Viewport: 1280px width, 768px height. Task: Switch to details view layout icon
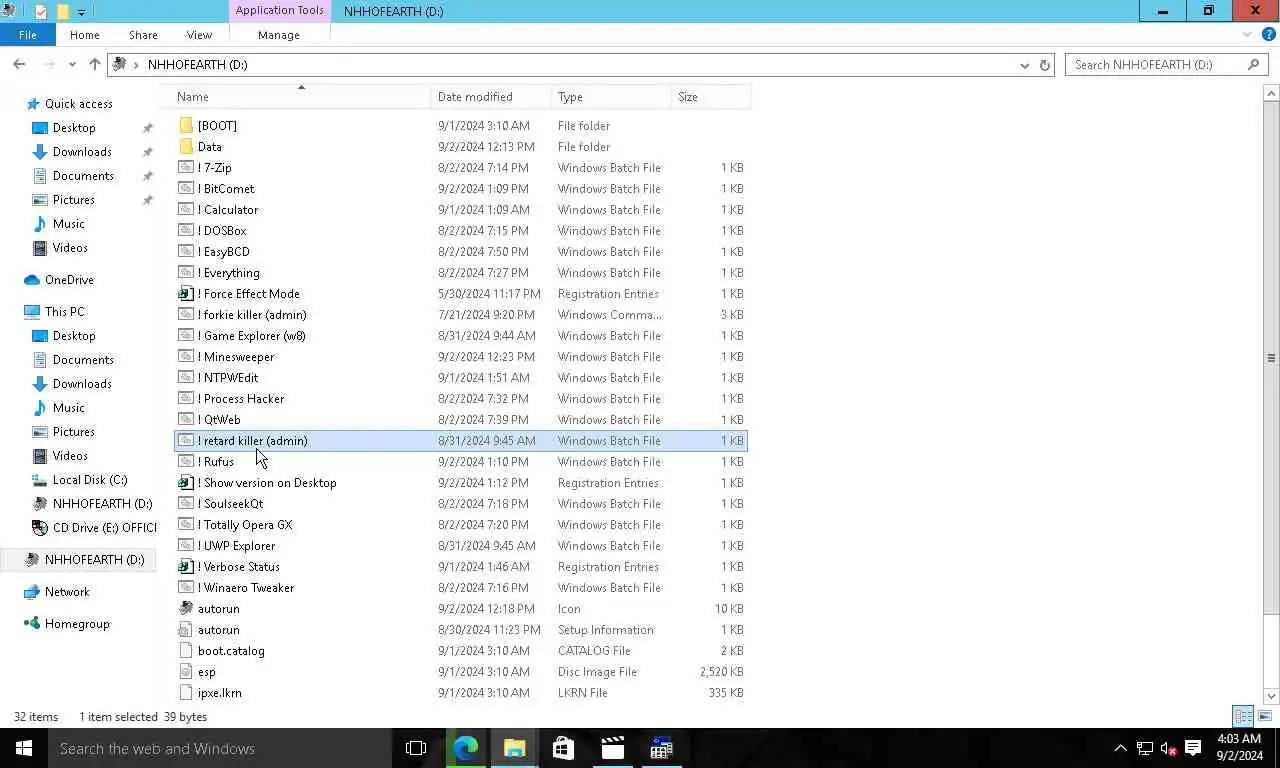click(1243, 716)
